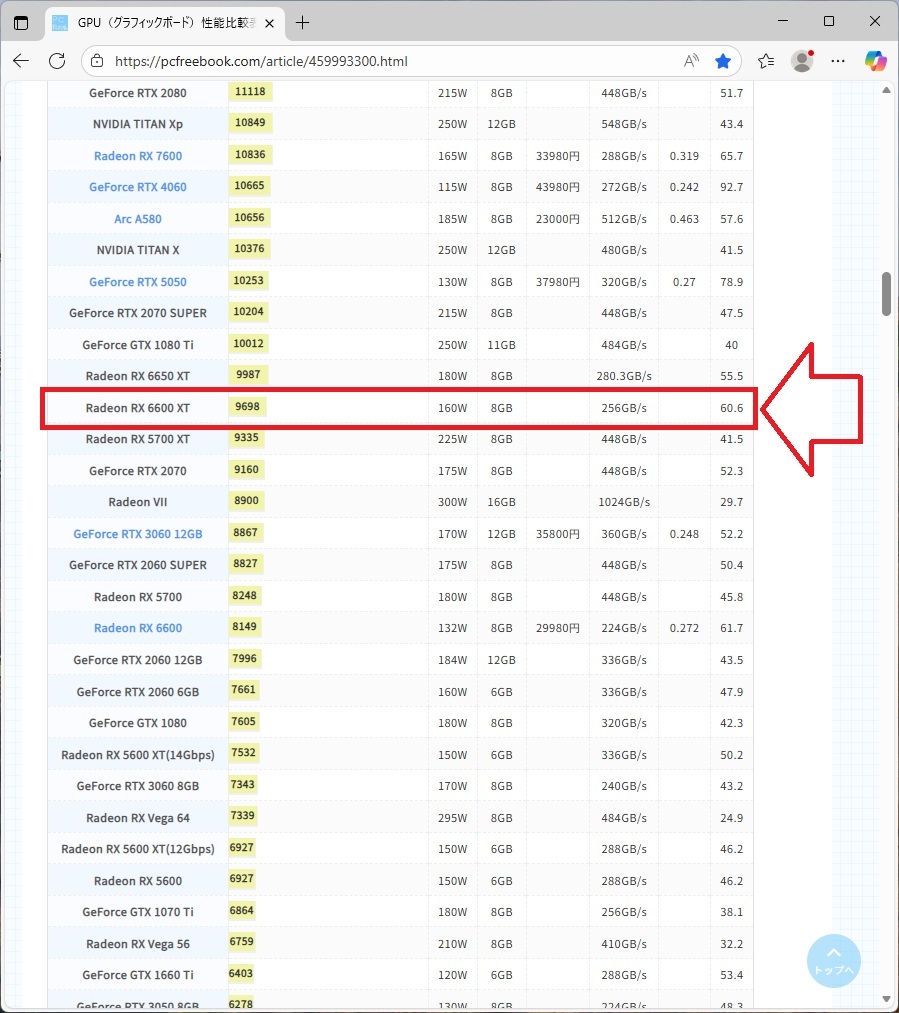Screen dimensions: 899x1013
Task: Jump to top with the トップへ button
Action: coord(833,961)
